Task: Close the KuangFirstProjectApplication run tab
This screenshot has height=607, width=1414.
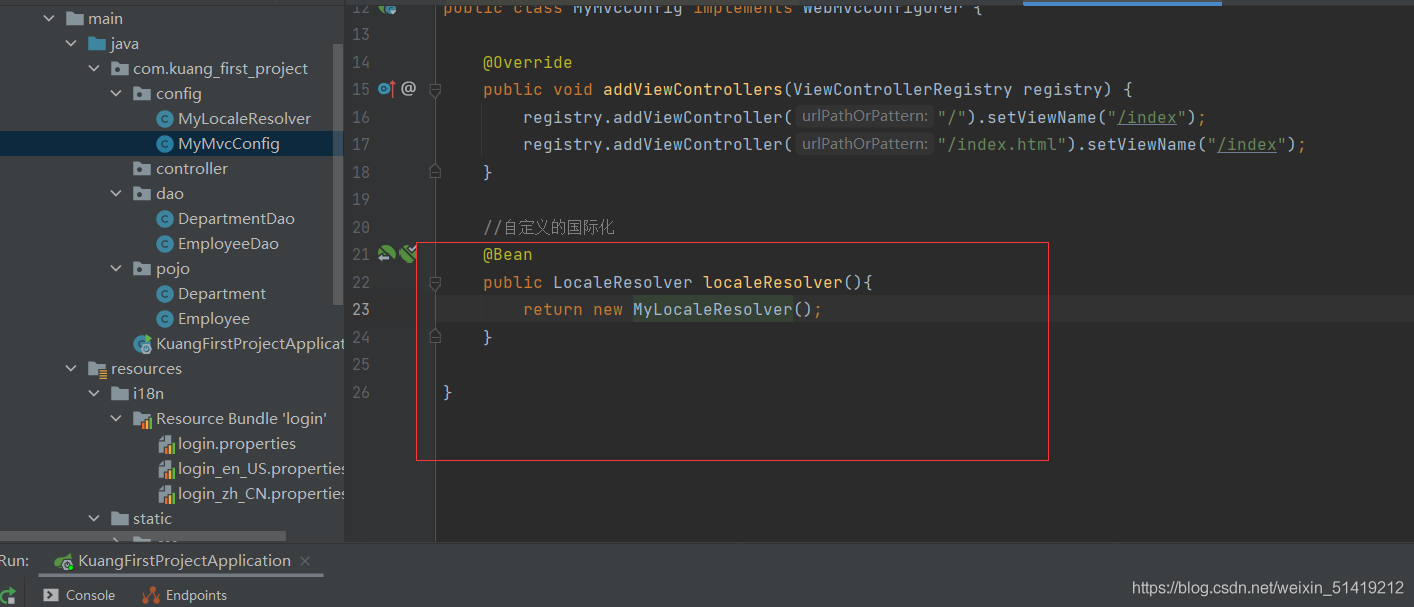Action: (305, 561)
